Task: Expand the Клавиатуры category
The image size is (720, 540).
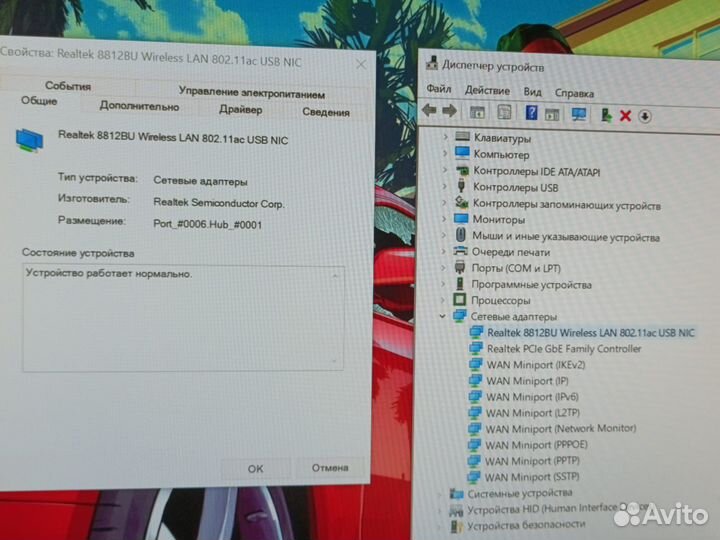Action: (x=444, y=137)
